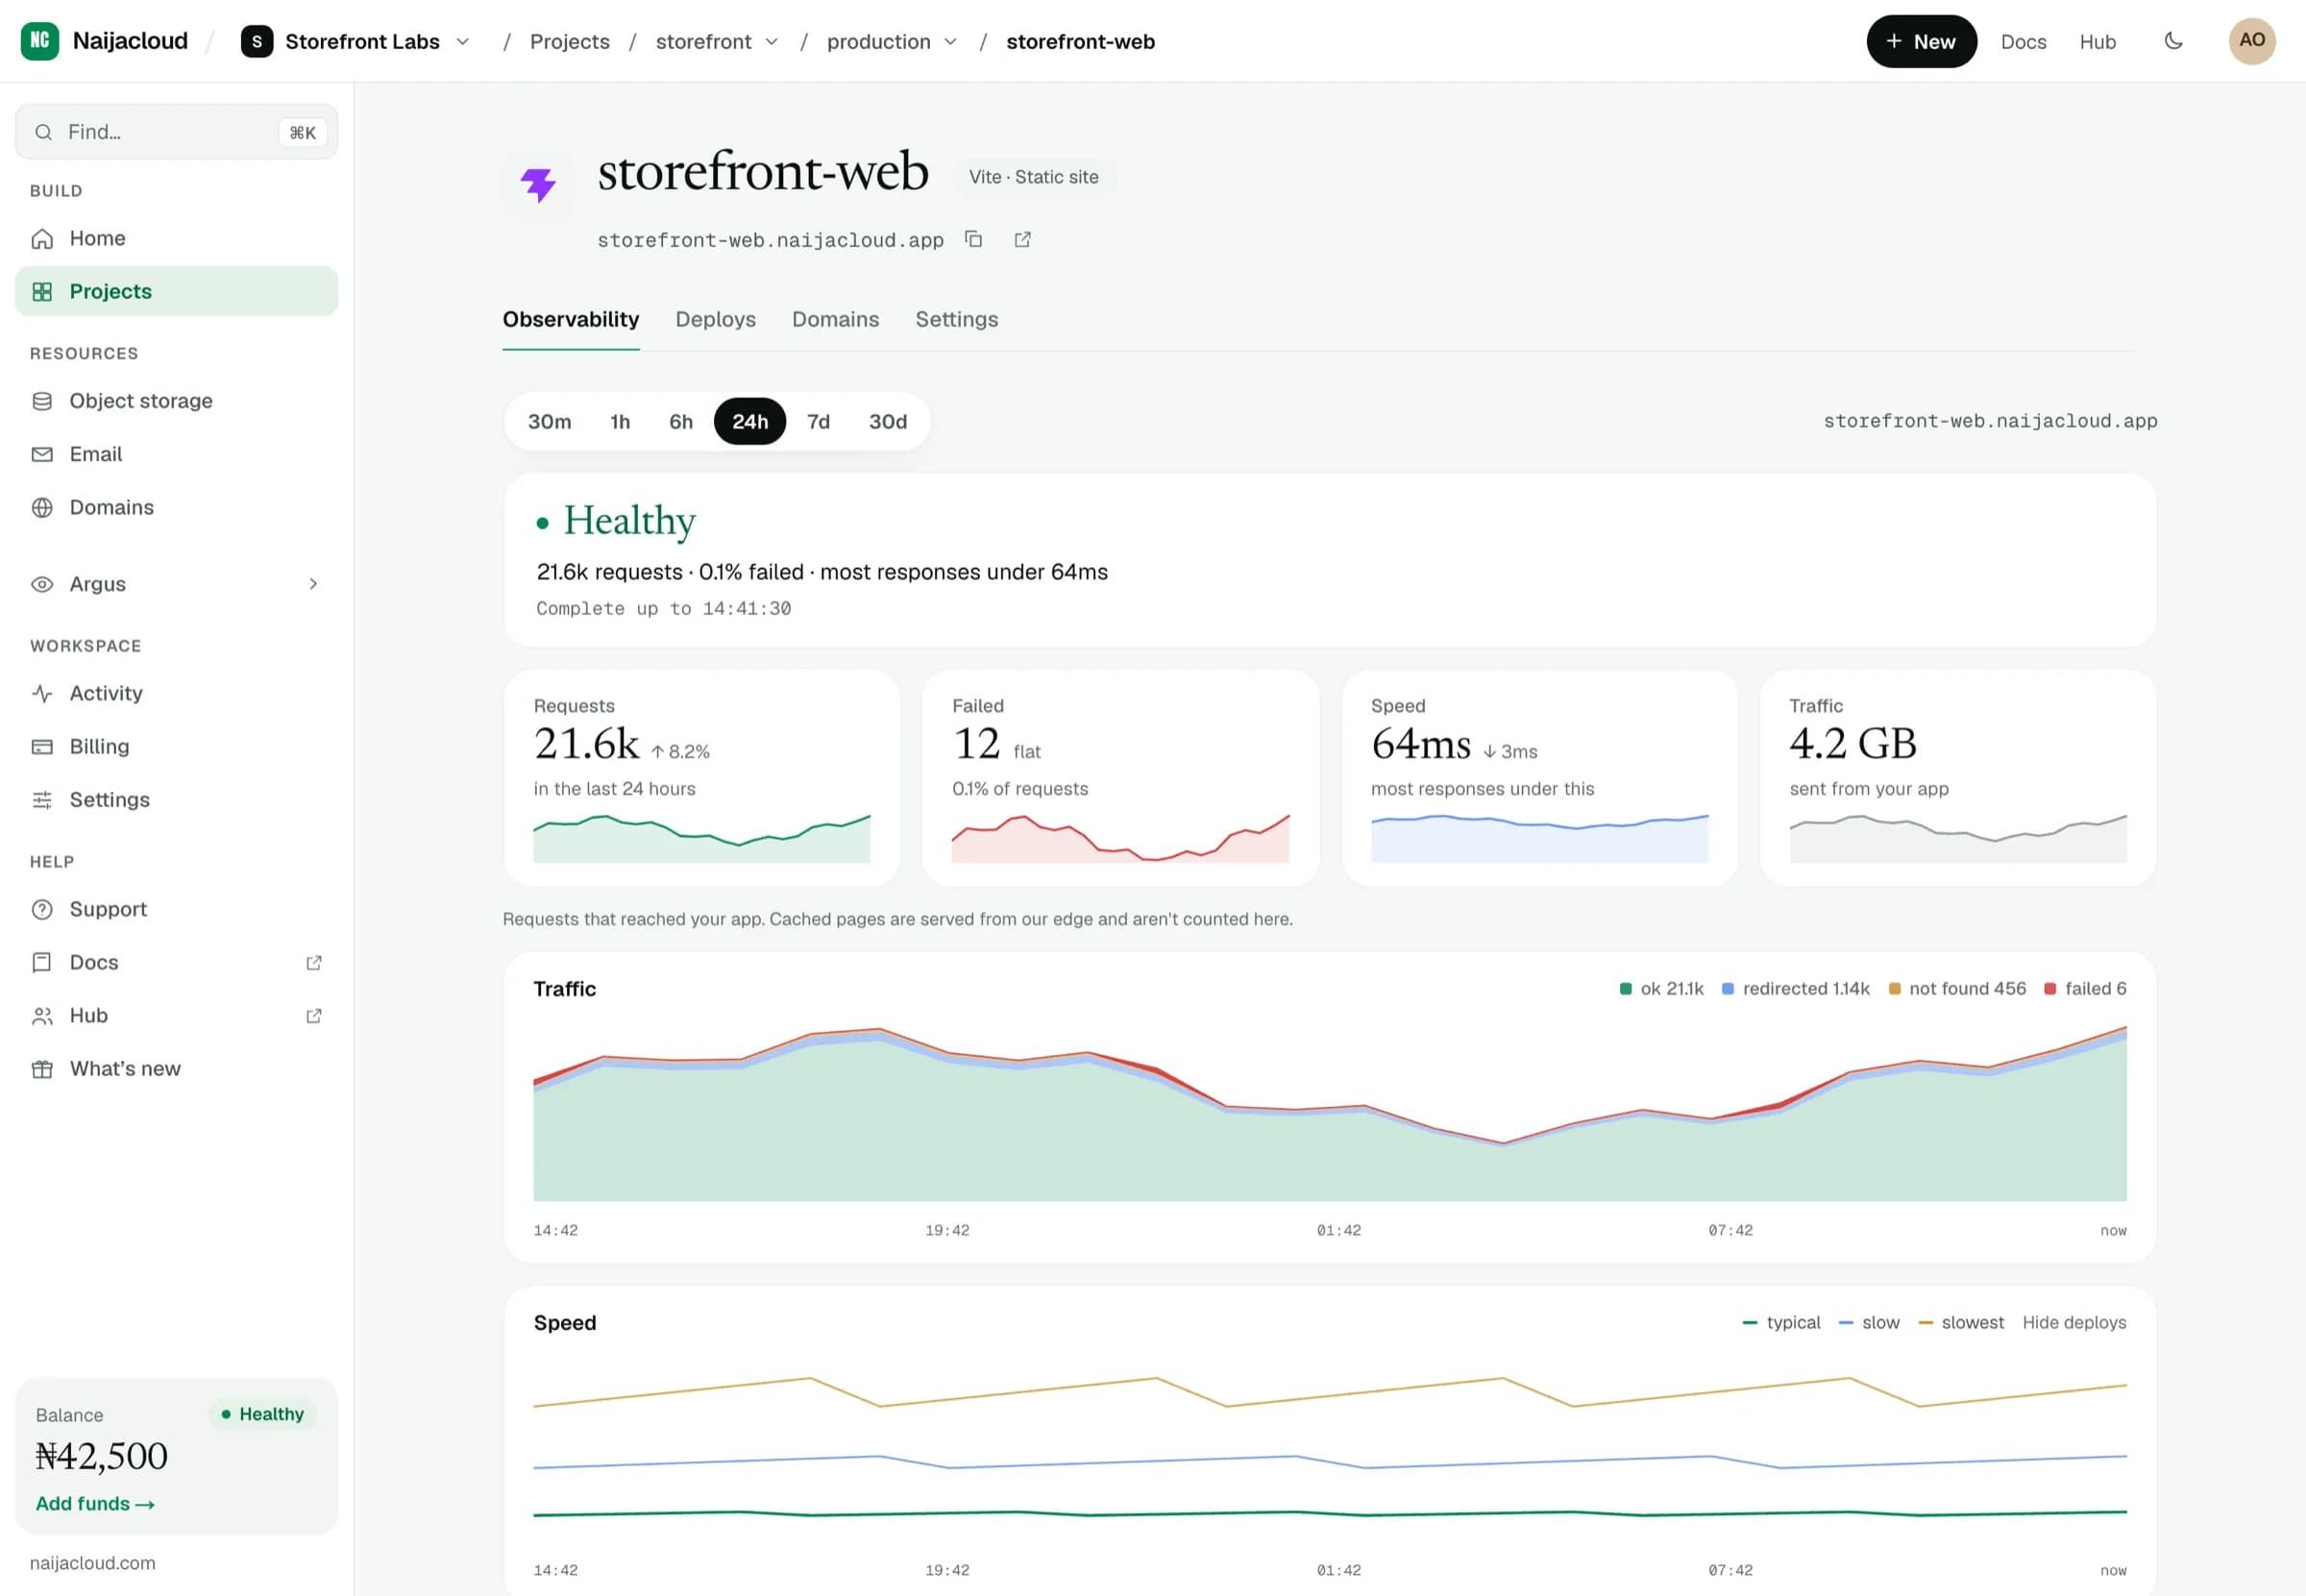
Task: Click the blue redirected legend swatch
Action: click(1727, 988)
